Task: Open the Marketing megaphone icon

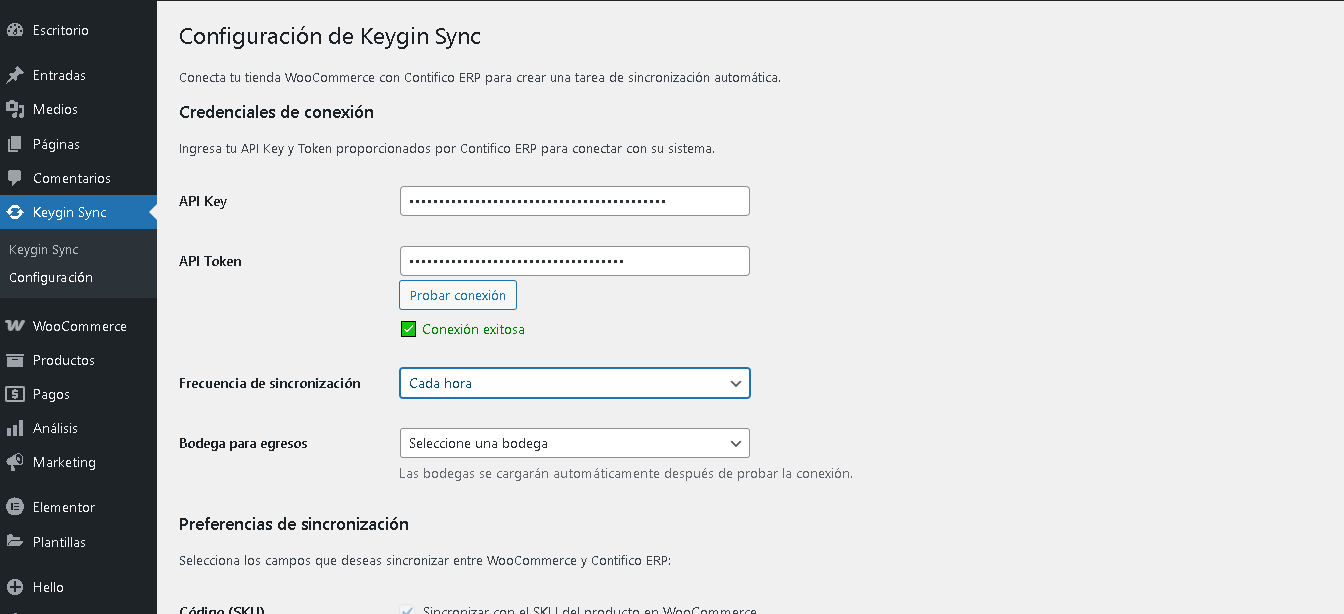Action: (16, 461)
